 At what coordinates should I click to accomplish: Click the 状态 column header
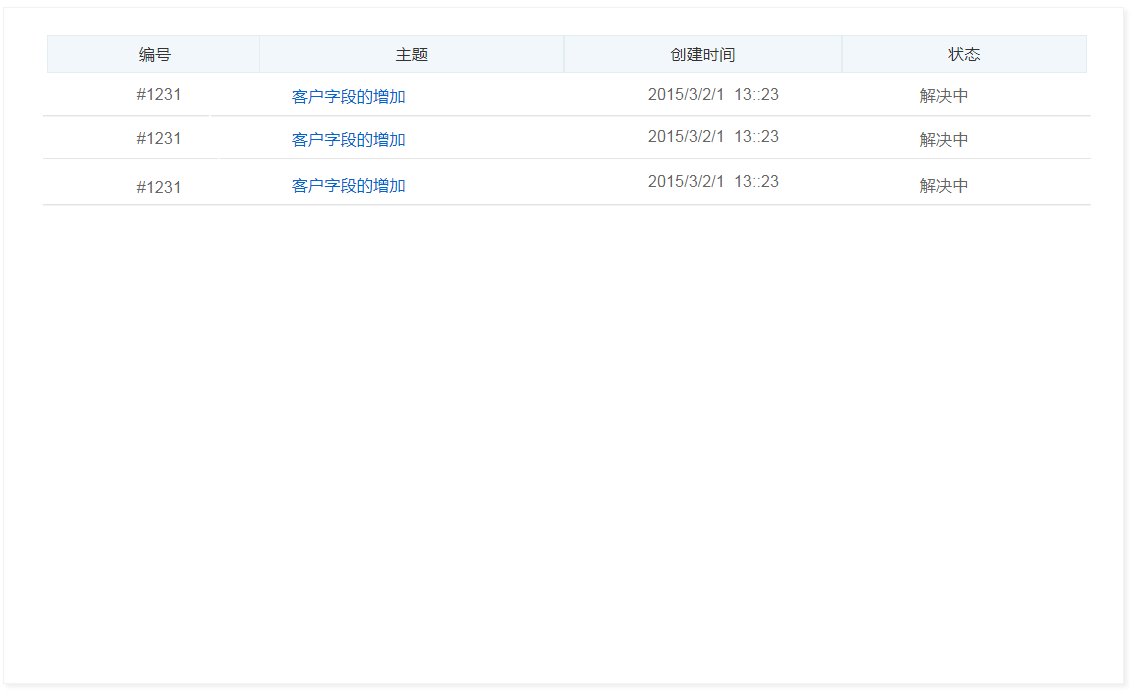tap(963, 54)
